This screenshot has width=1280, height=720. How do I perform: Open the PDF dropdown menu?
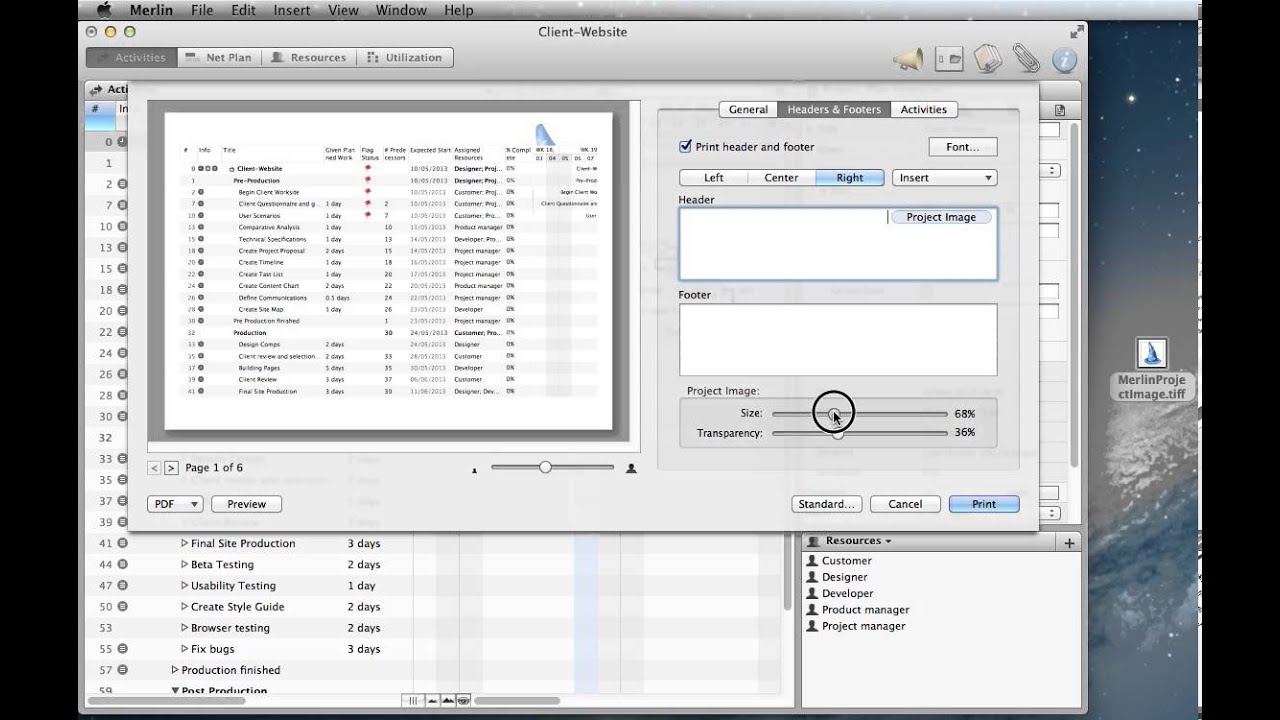coord(175,504)
